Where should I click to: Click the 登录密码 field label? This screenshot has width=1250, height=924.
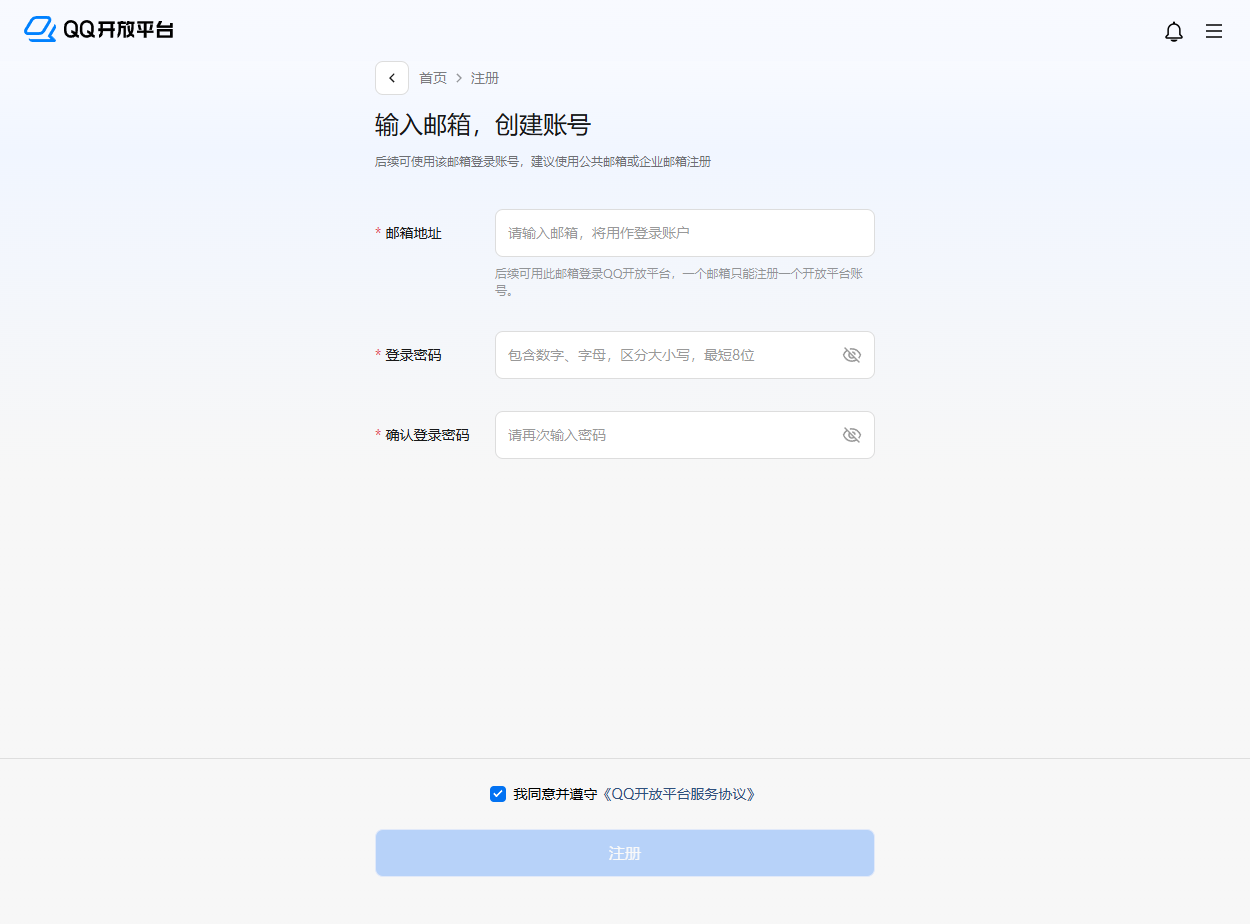413,355
